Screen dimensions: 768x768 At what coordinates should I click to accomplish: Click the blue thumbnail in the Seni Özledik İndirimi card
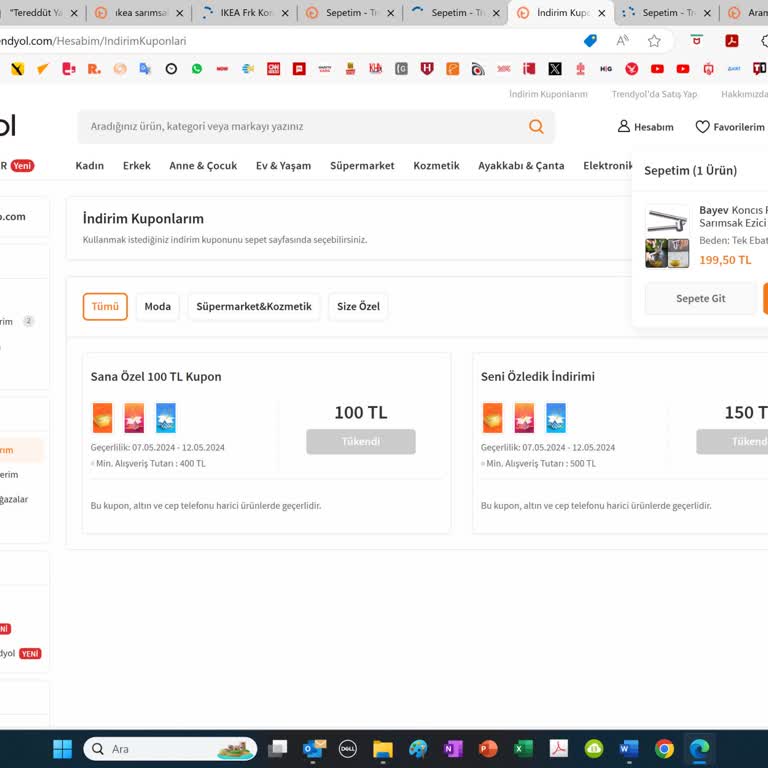[x=556, y=418]
